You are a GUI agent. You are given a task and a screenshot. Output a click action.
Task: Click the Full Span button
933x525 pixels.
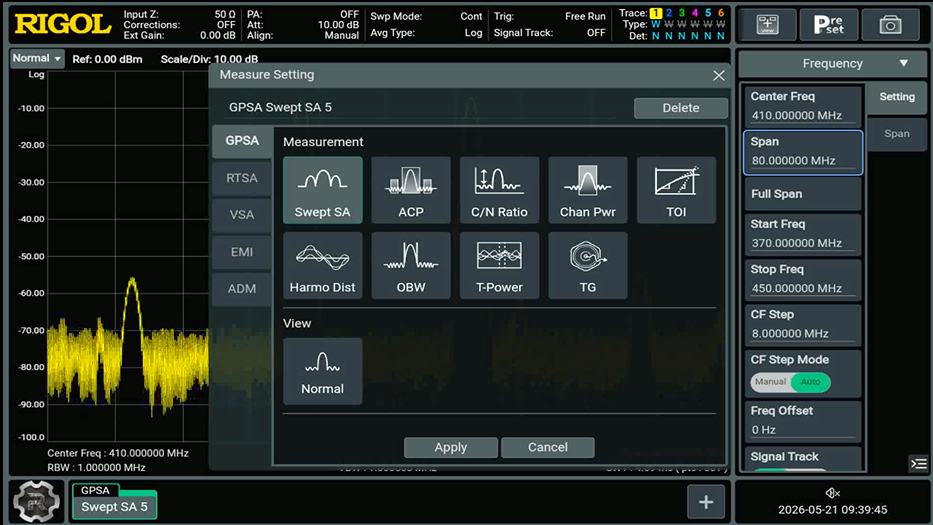pyautogui.click(x=803, y=194)
